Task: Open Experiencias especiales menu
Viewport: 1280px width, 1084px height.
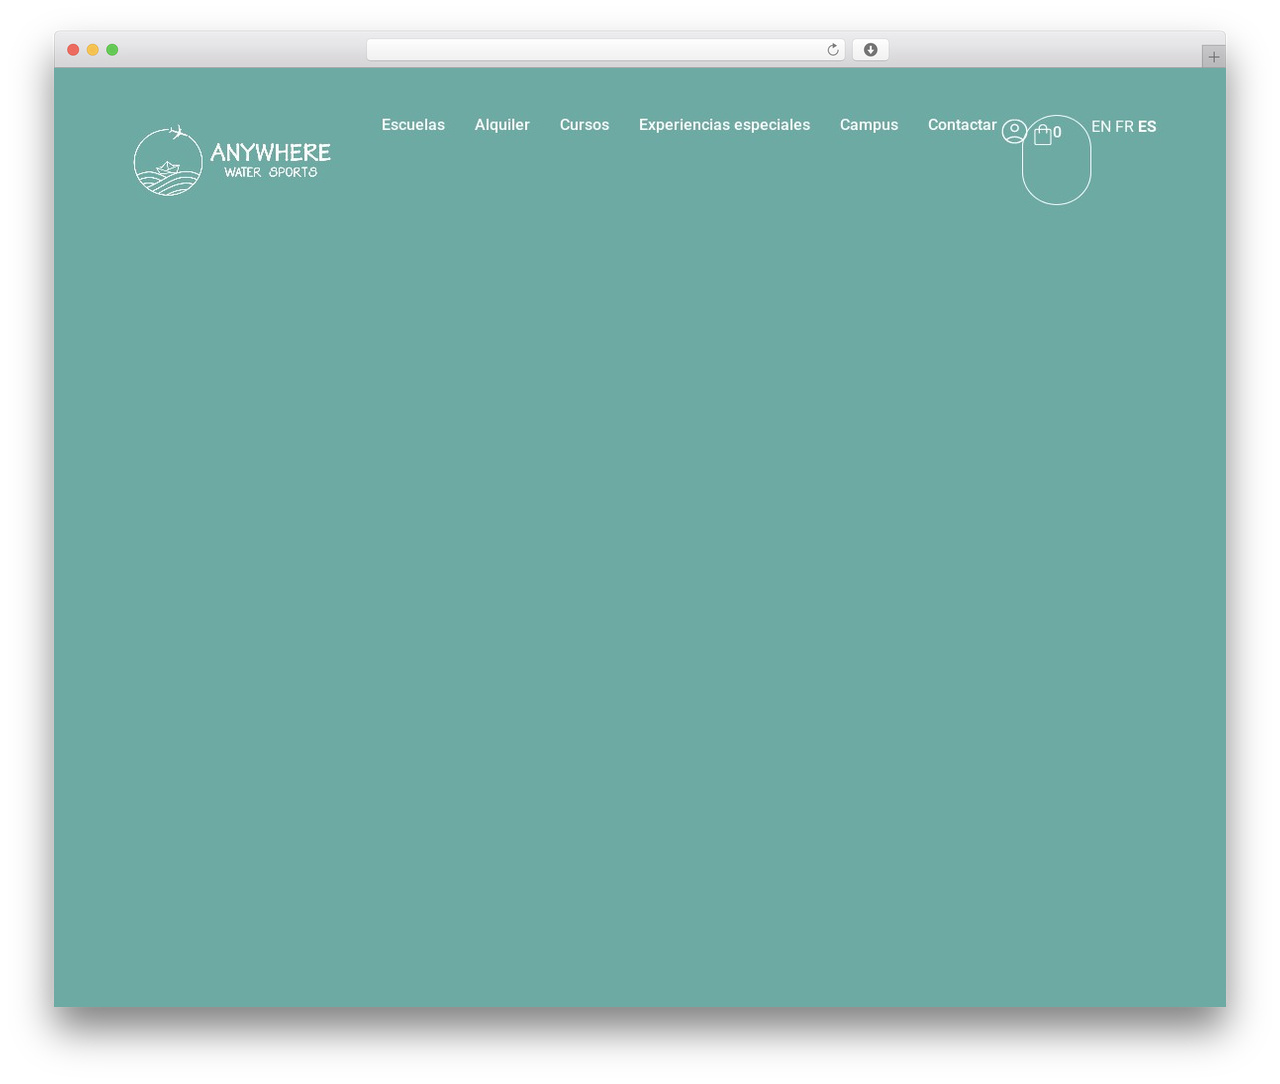Action: 724,125
